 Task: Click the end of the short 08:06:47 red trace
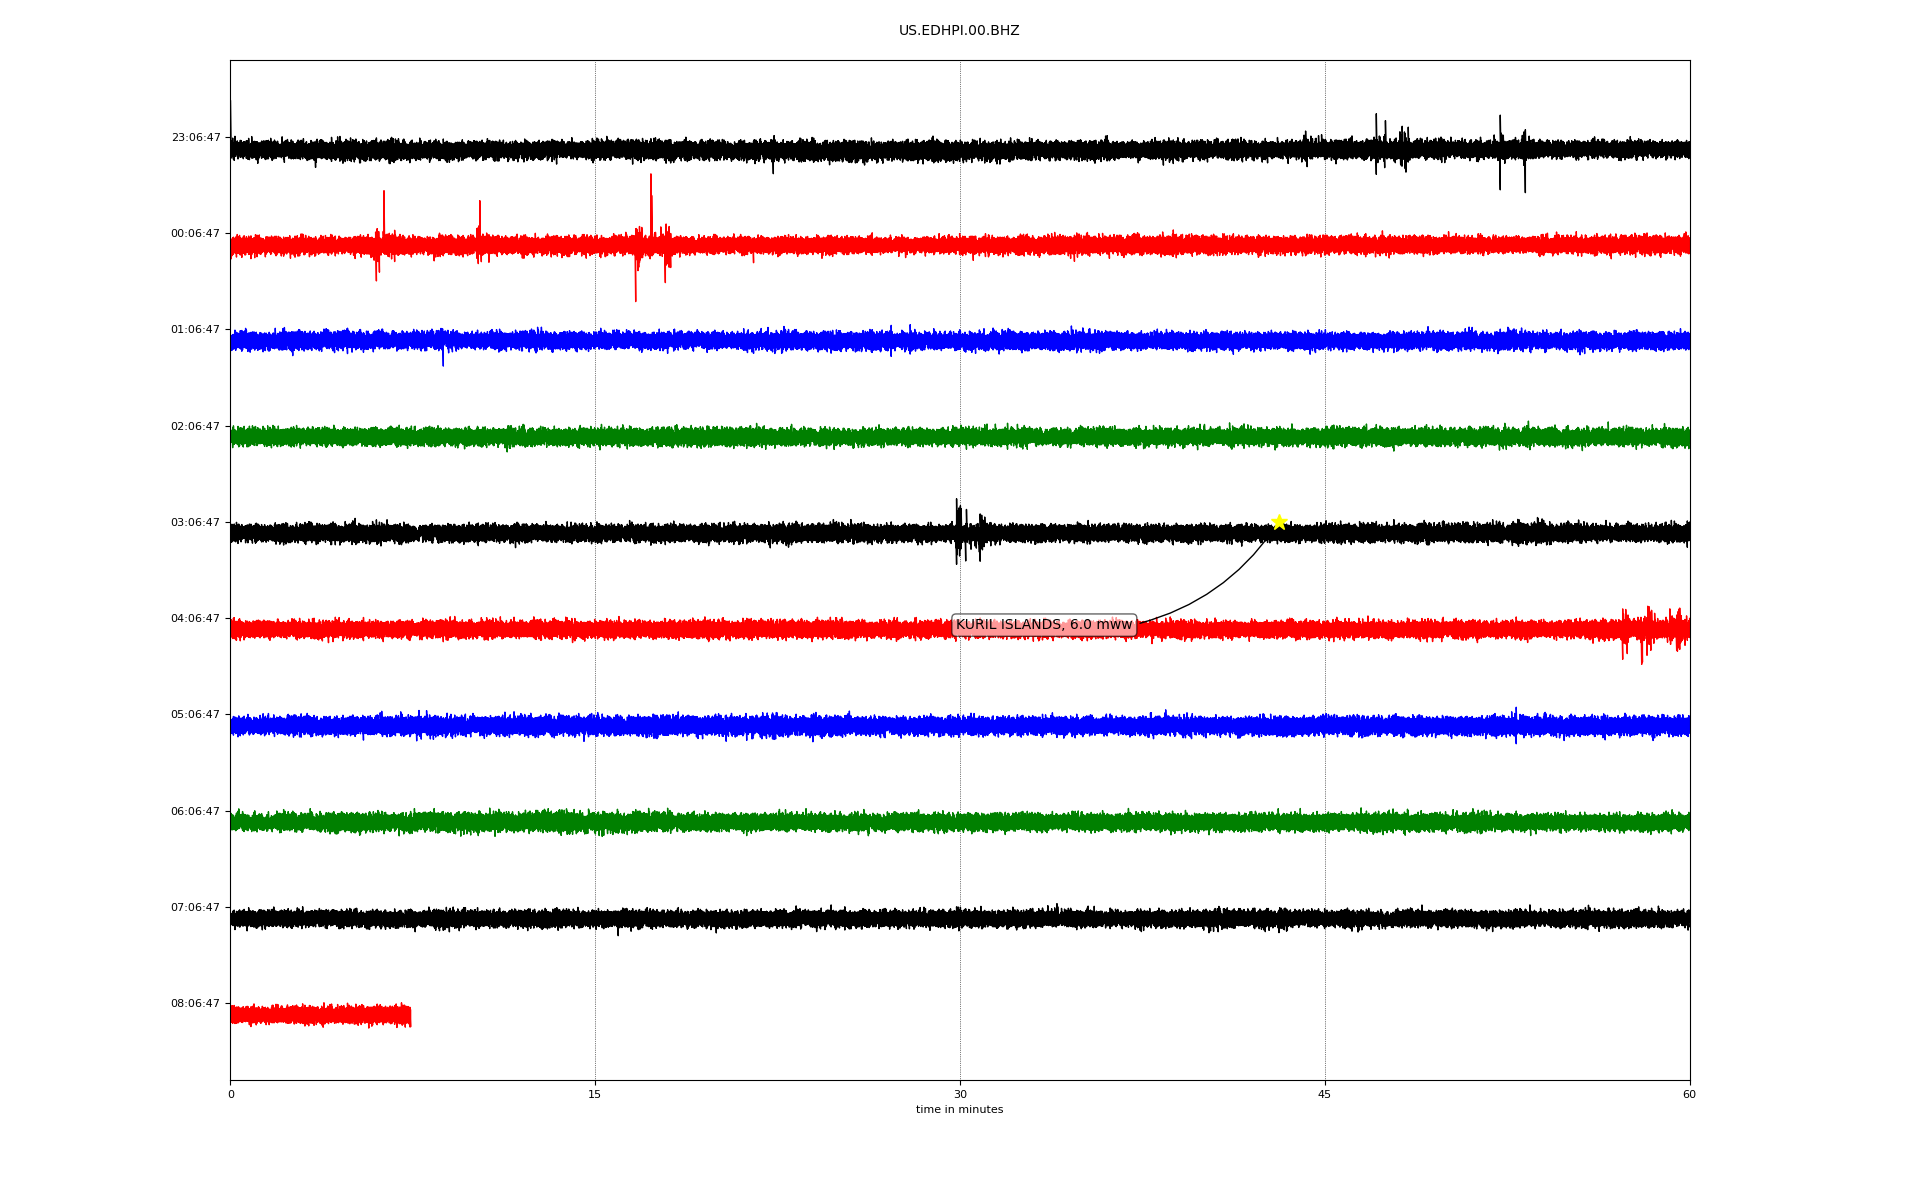point(409,1015)
